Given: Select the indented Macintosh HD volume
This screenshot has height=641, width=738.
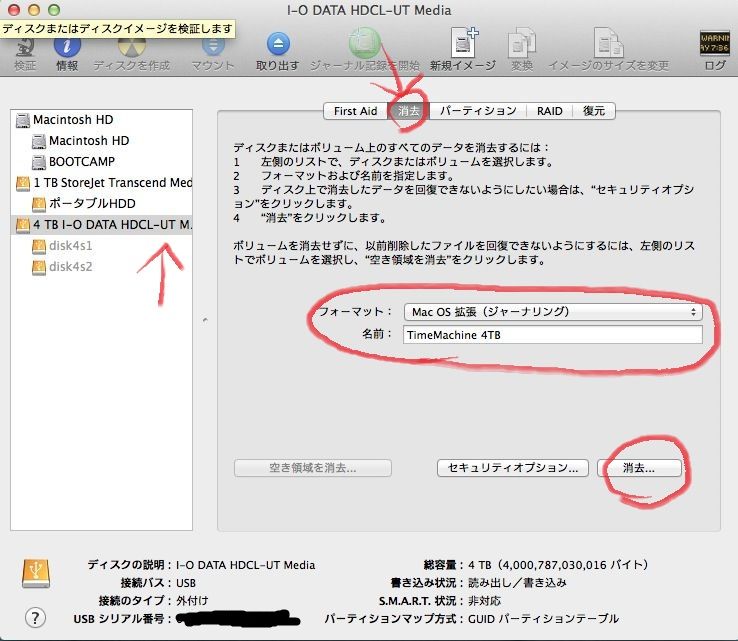Looking at the screenshot, I should [x=101, y=141].
